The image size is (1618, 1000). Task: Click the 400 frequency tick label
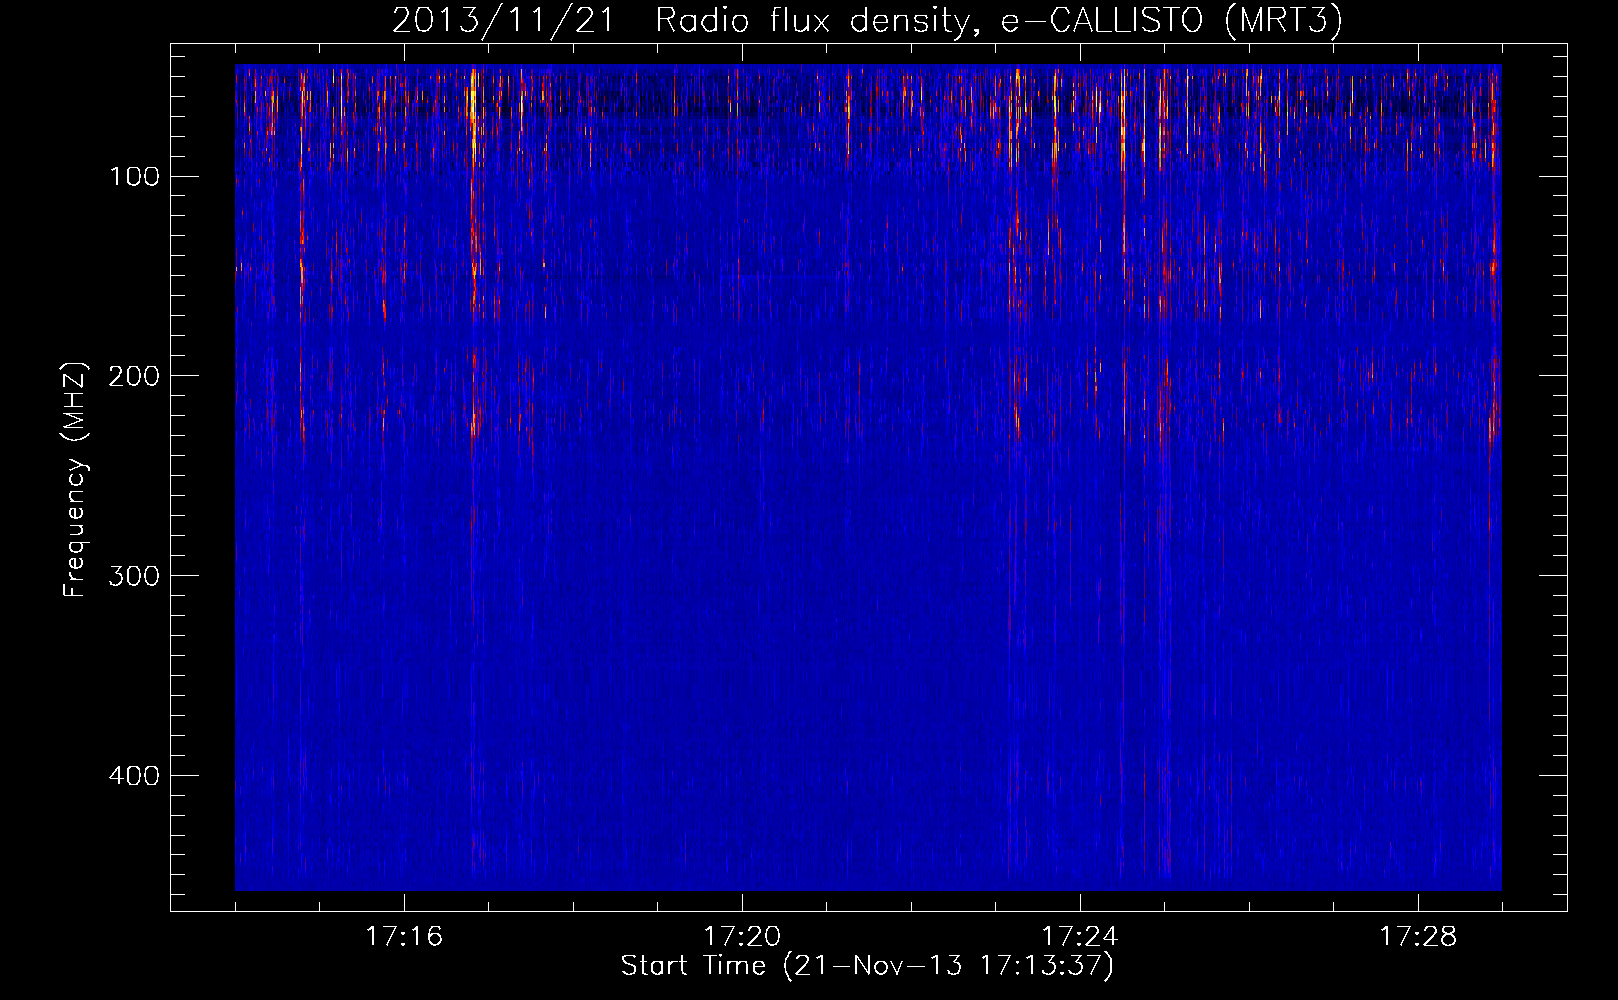[134, 776]
